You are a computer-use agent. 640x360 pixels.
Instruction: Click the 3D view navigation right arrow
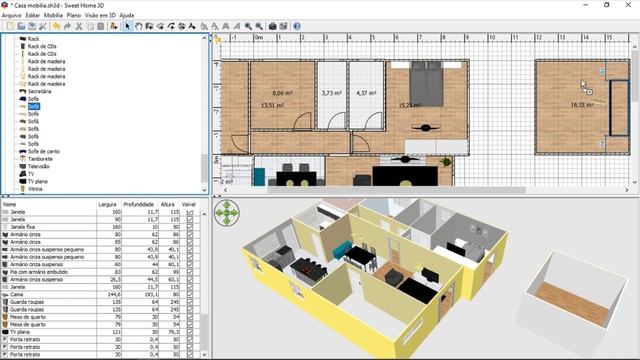234,212
